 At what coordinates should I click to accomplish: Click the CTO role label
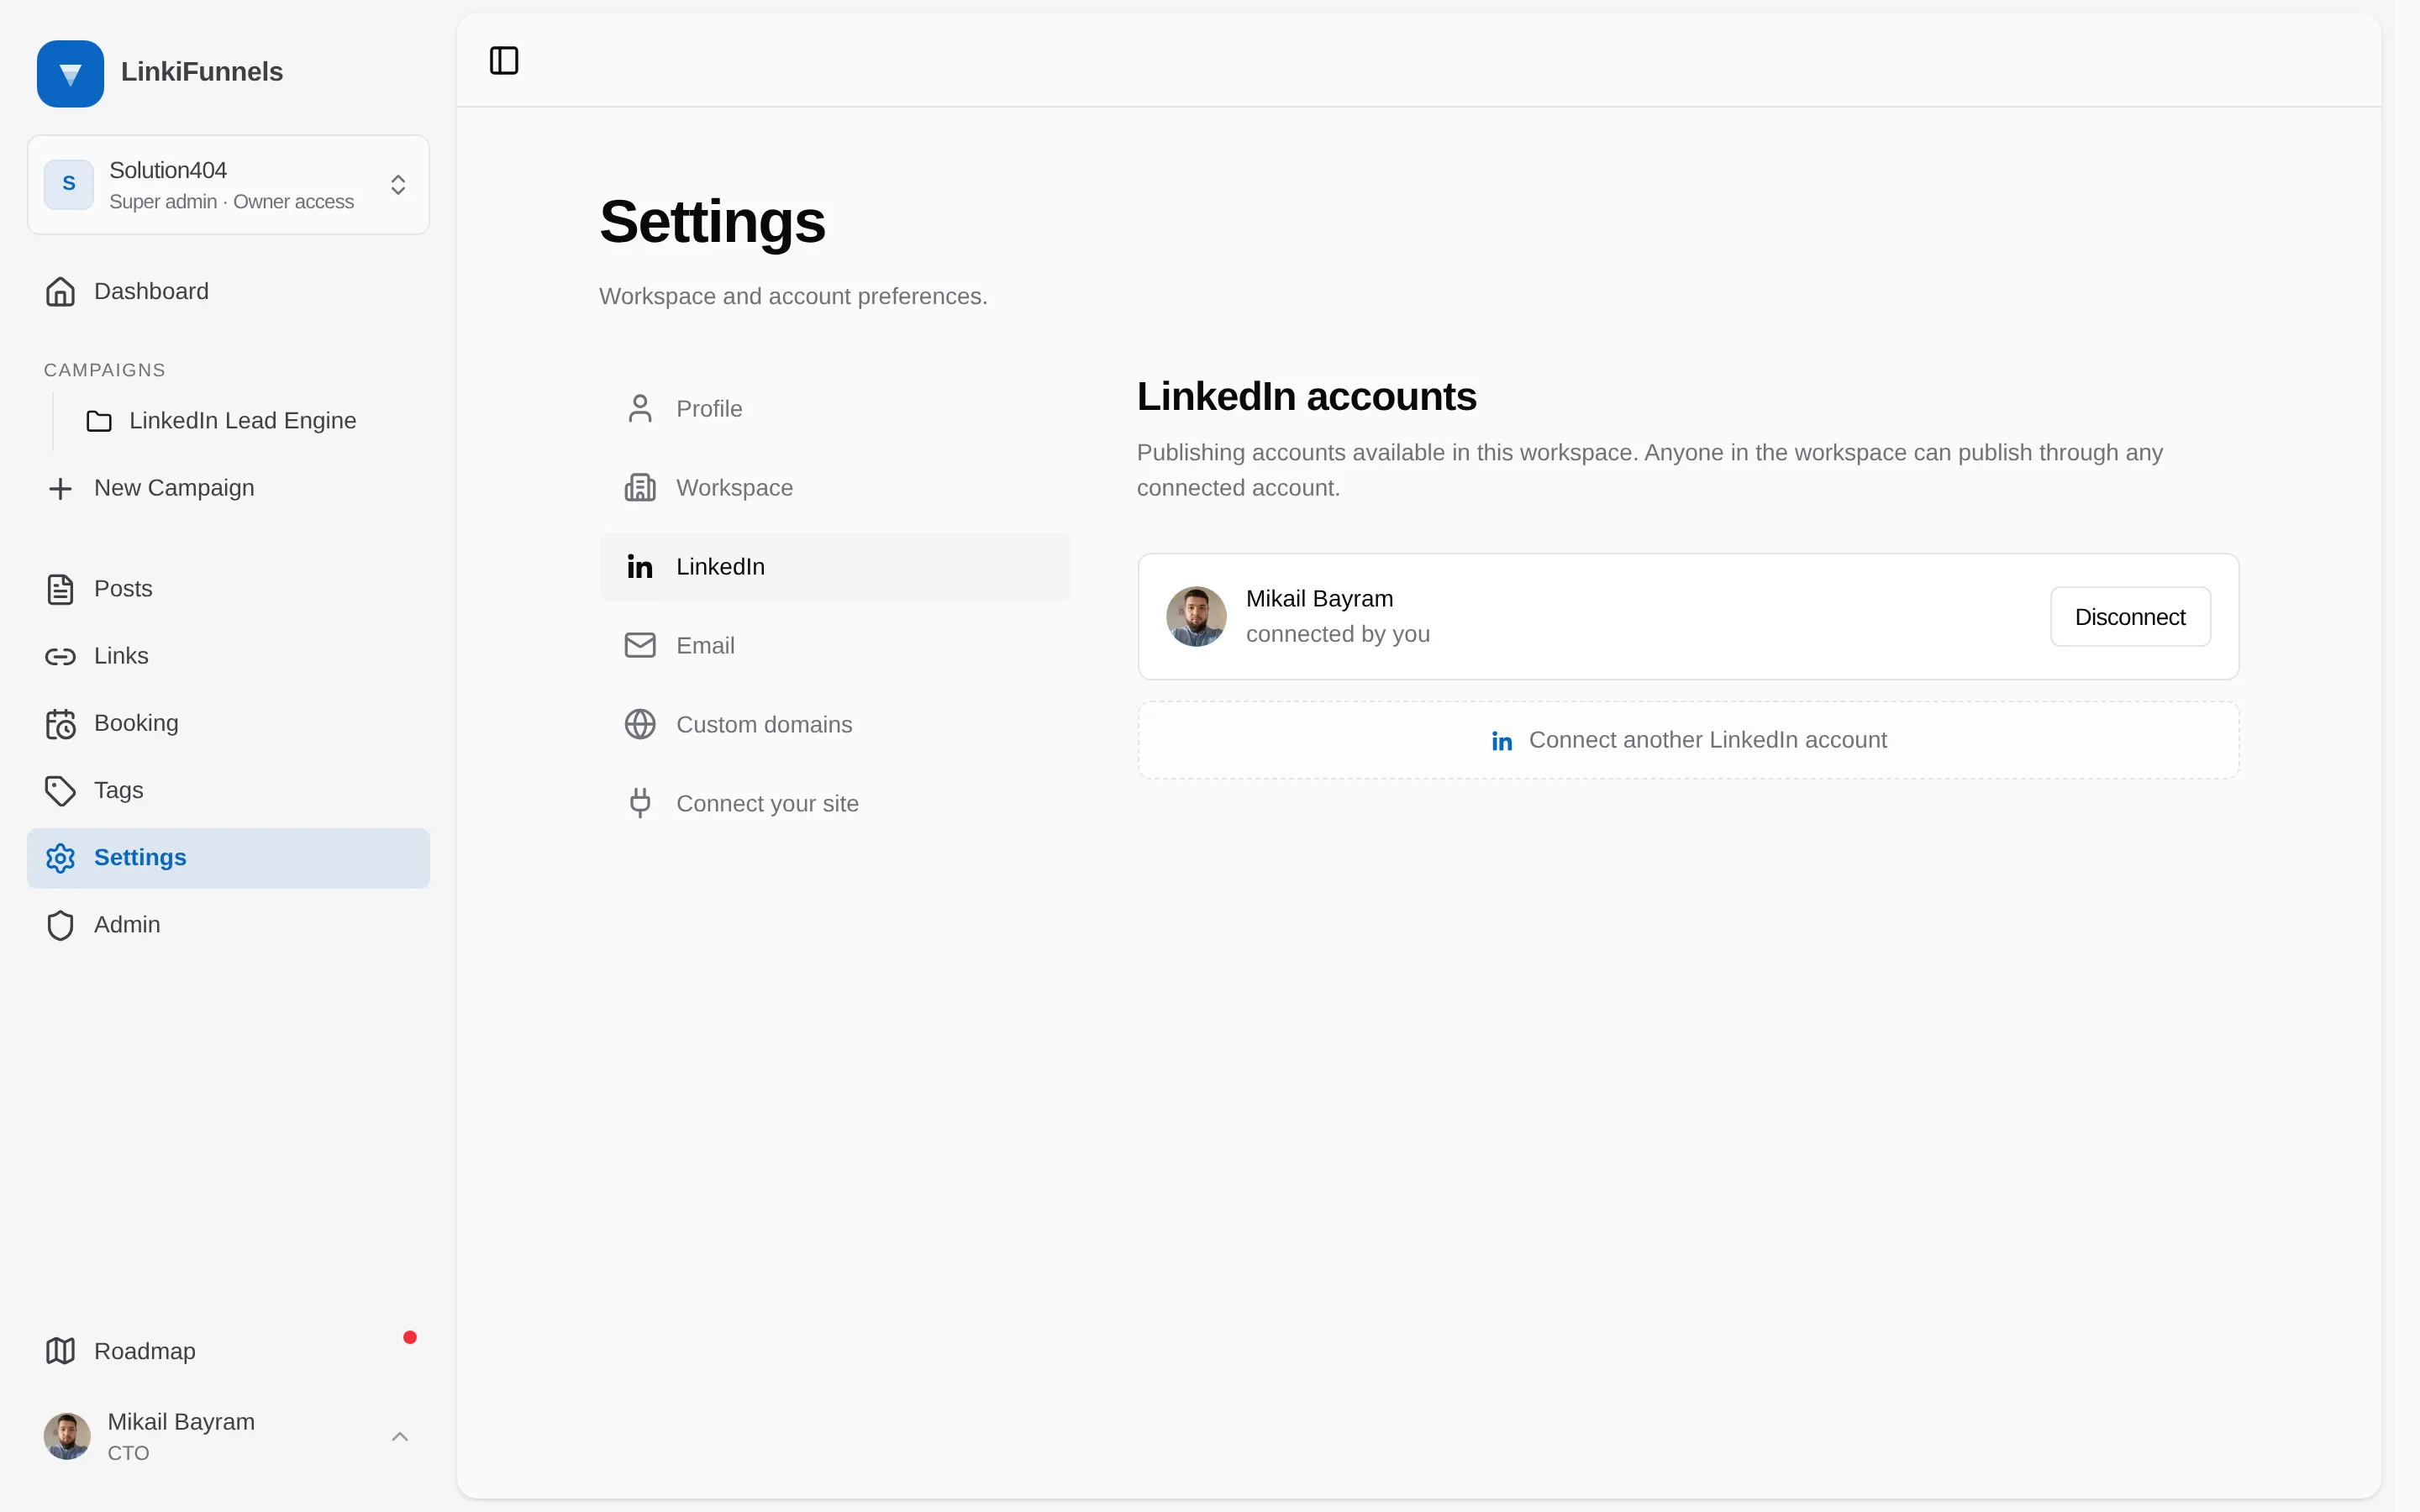pyautogui.click(x=128, y=1453)
